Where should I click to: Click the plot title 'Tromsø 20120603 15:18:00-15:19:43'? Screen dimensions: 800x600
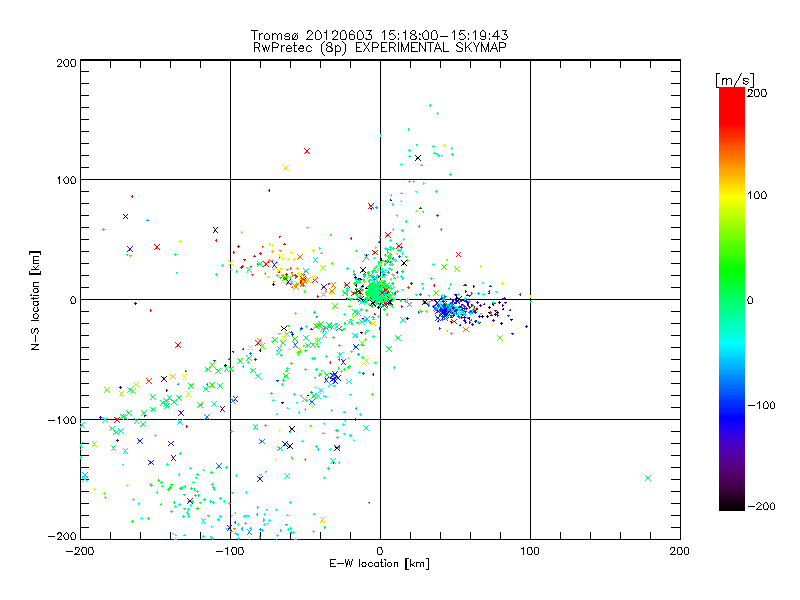379,35
